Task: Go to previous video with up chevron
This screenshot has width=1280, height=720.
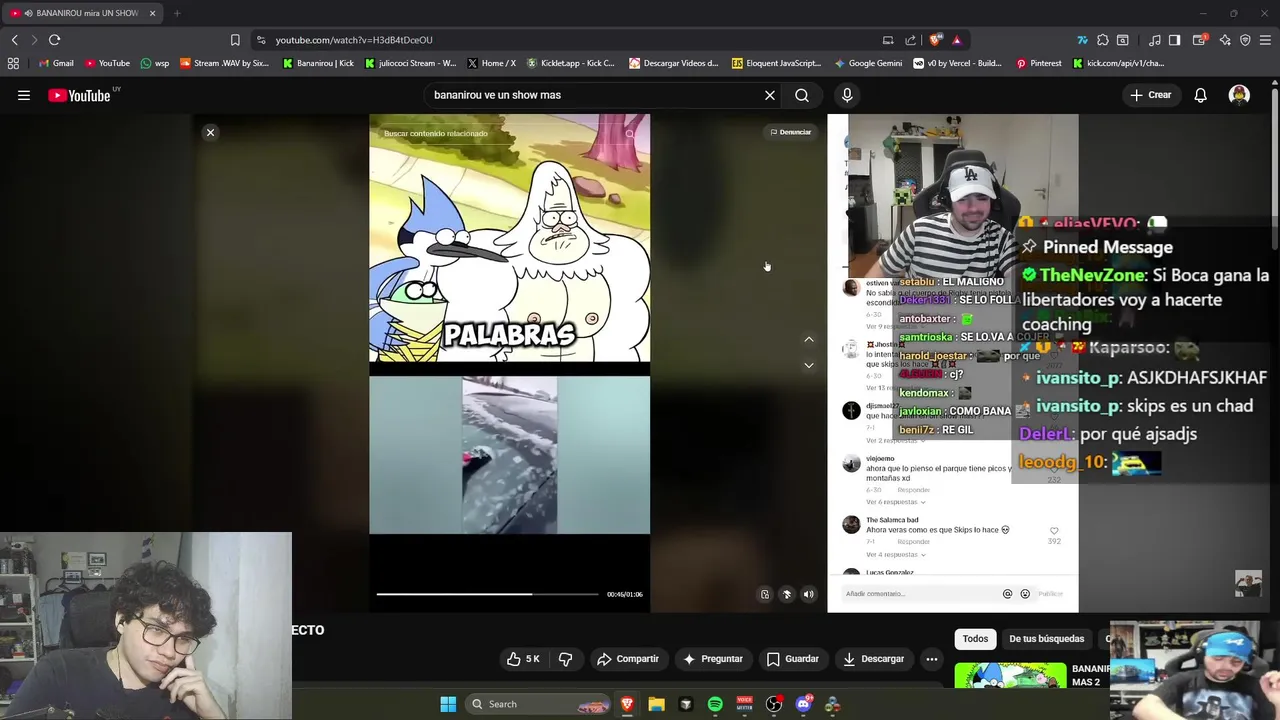Action: [x=809, y=340]
